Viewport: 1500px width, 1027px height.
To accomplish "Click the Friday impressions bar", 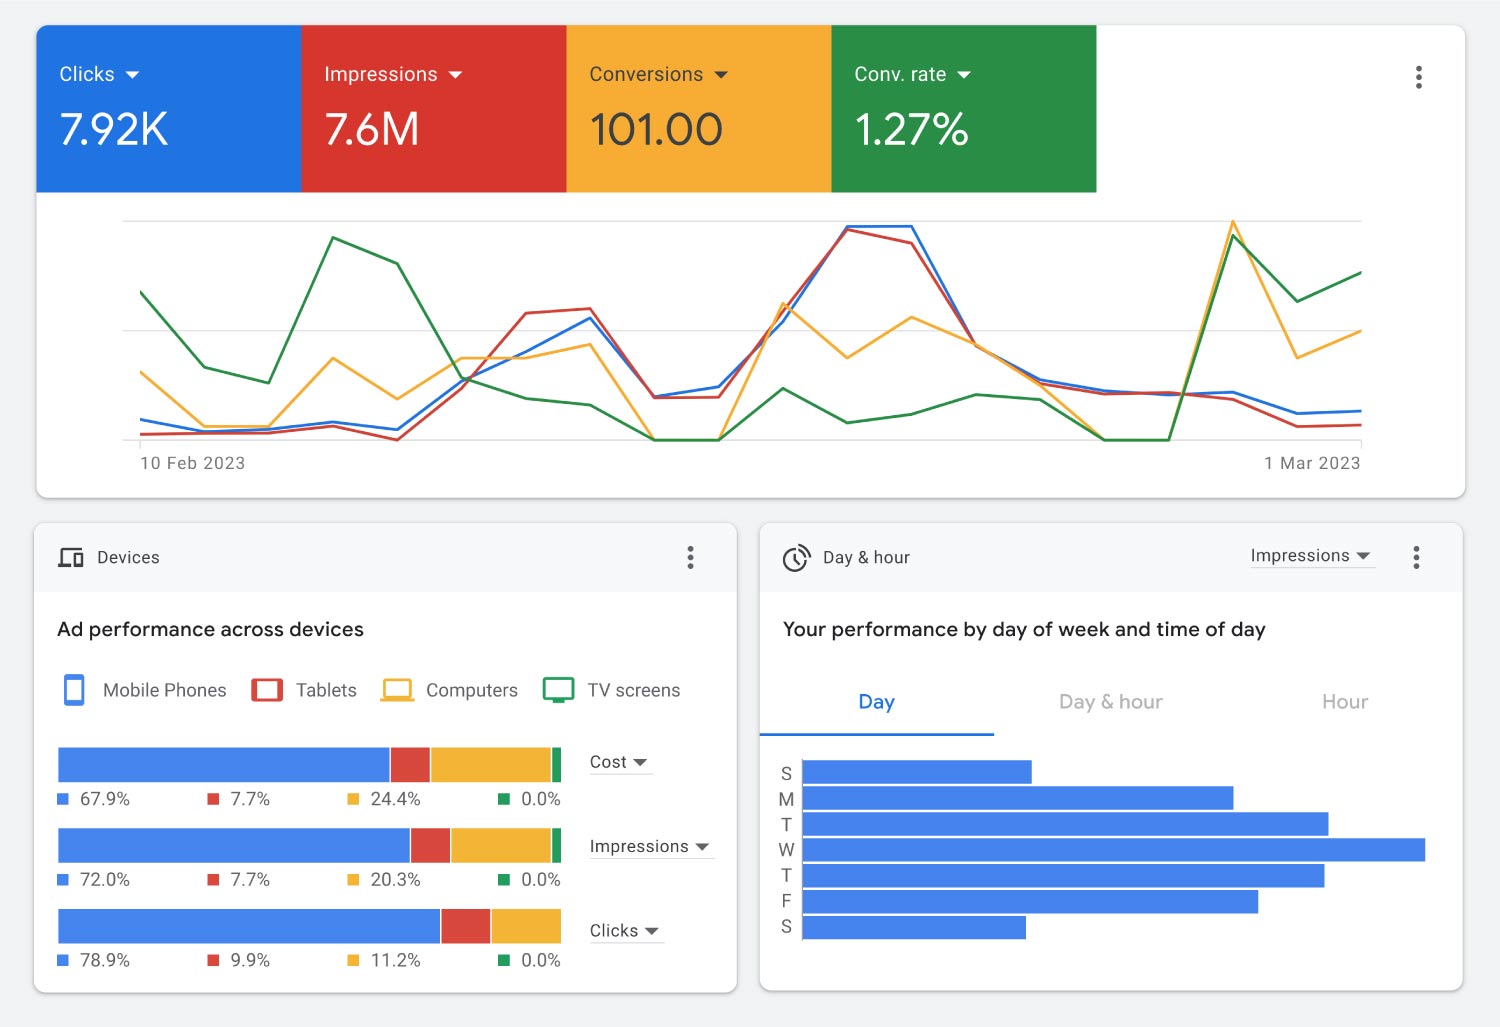I will pyautogui.click(x=1030, y=901).
